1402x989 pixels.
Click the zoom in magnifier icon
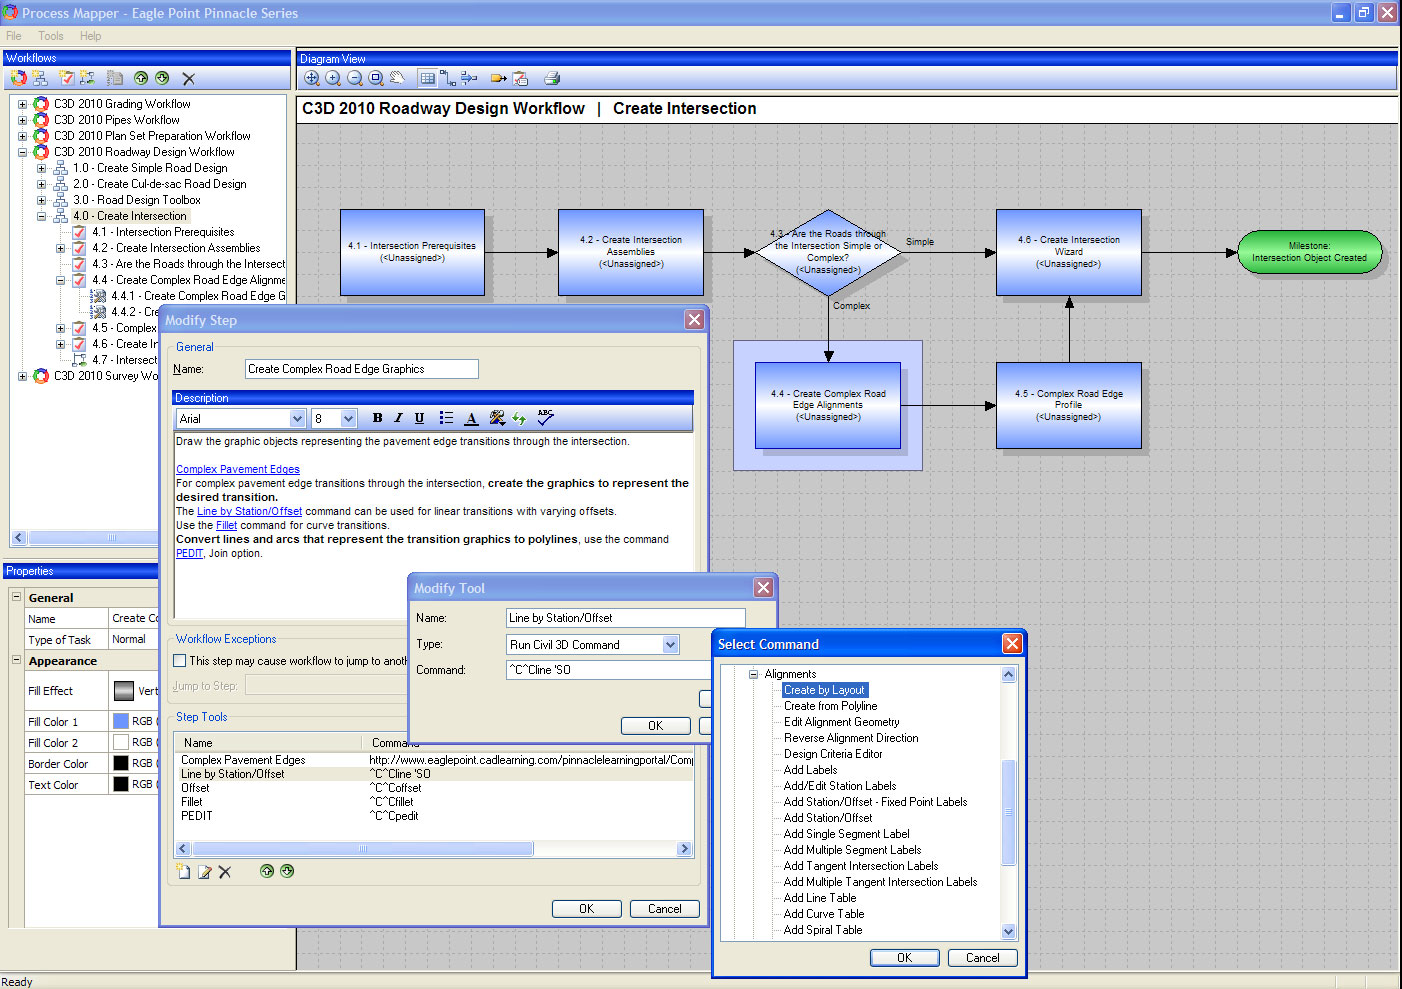coord(333,78)
